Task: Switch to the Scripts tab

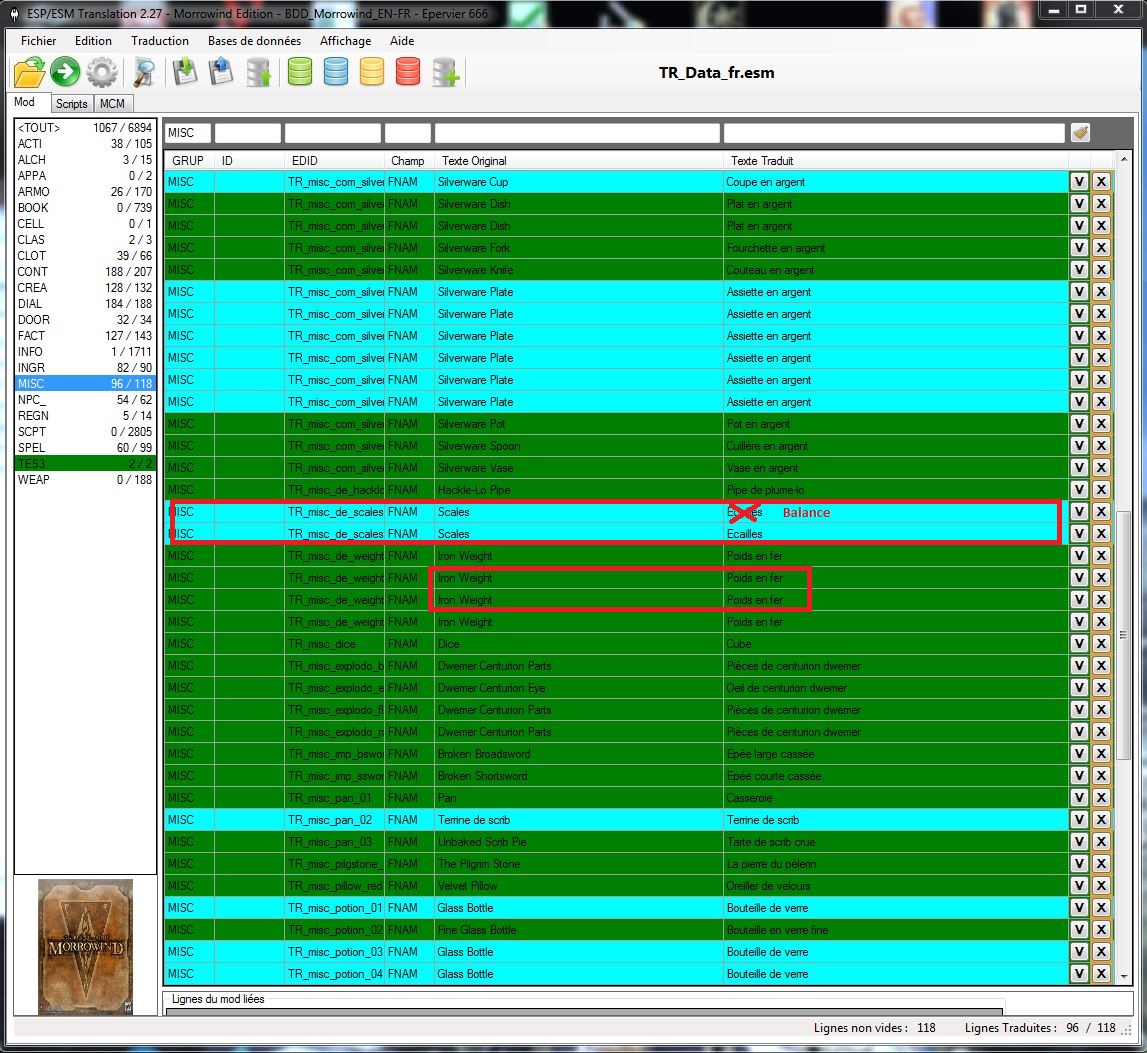Action: [71, 104]
